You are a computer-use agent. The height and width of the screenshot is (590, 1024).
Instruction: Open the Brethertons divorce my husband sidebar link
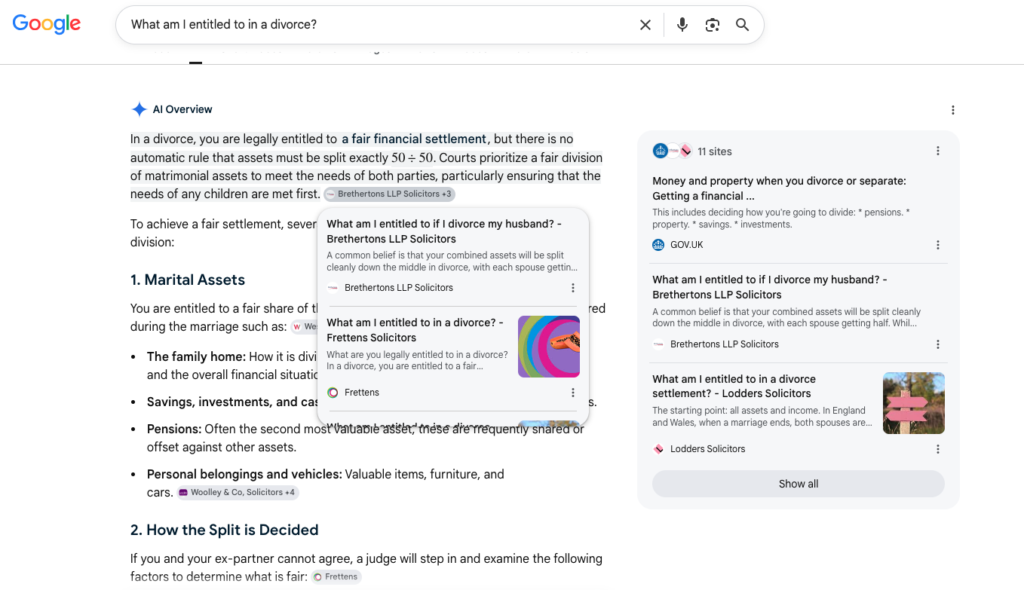point(769,287)
